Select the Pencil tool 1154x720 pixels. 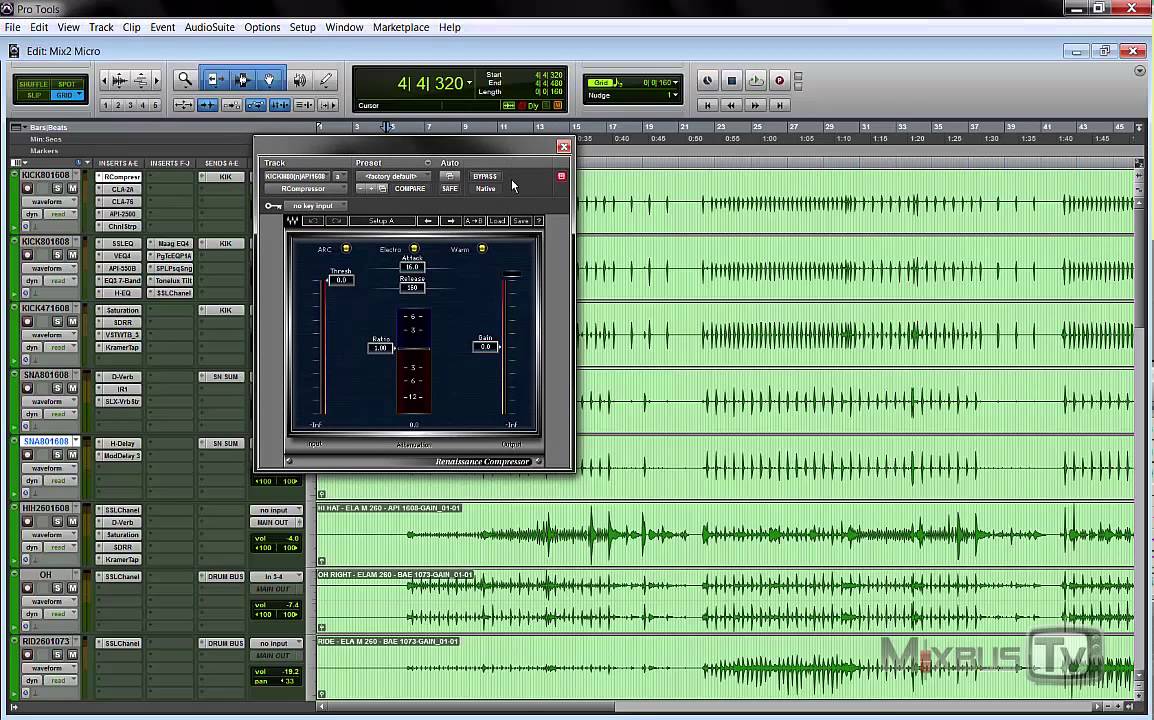pyautogui.click(x=326, y=80)
